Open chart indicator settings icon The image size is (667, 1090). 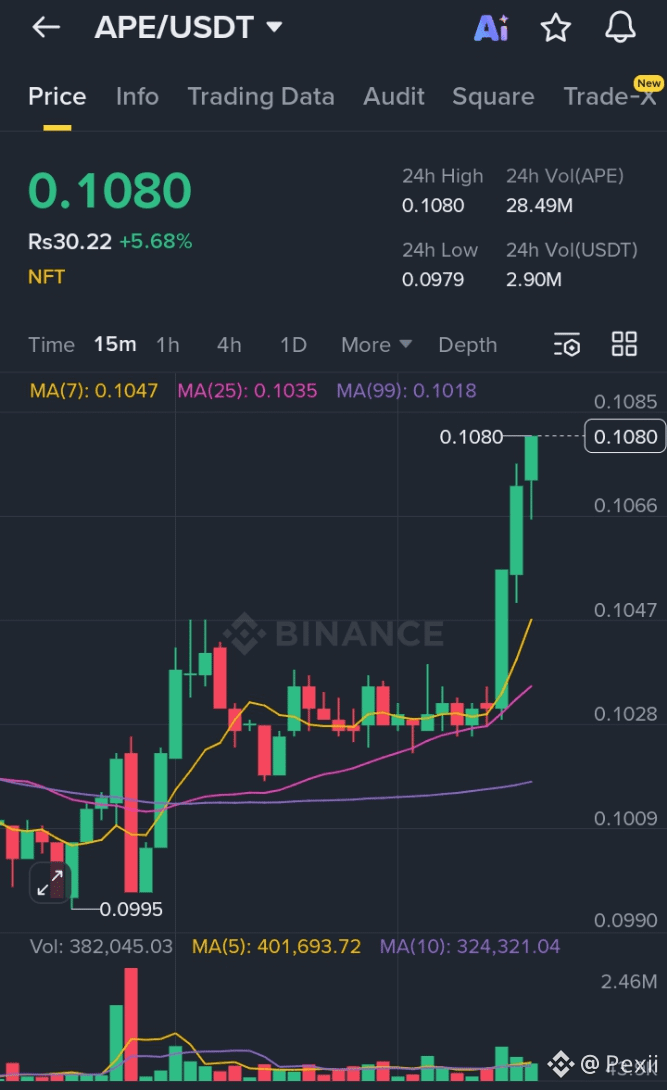[x=567, y=344]
